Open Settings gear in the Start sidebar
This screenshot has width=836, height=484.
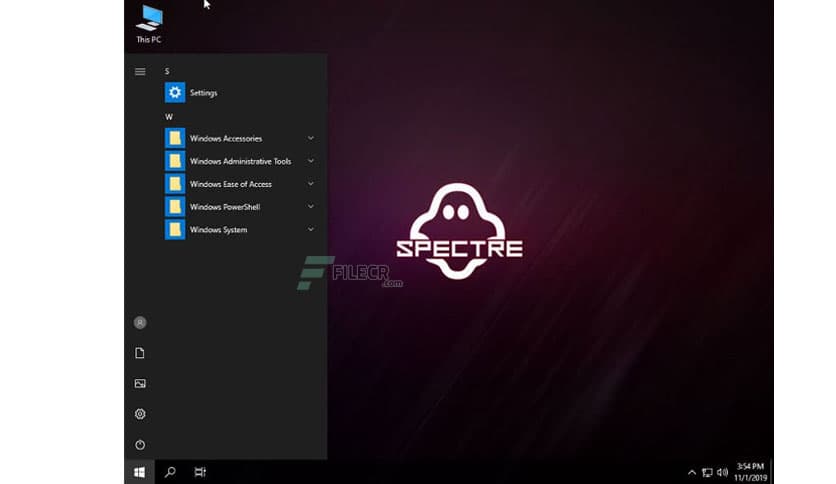coord(140,414)
